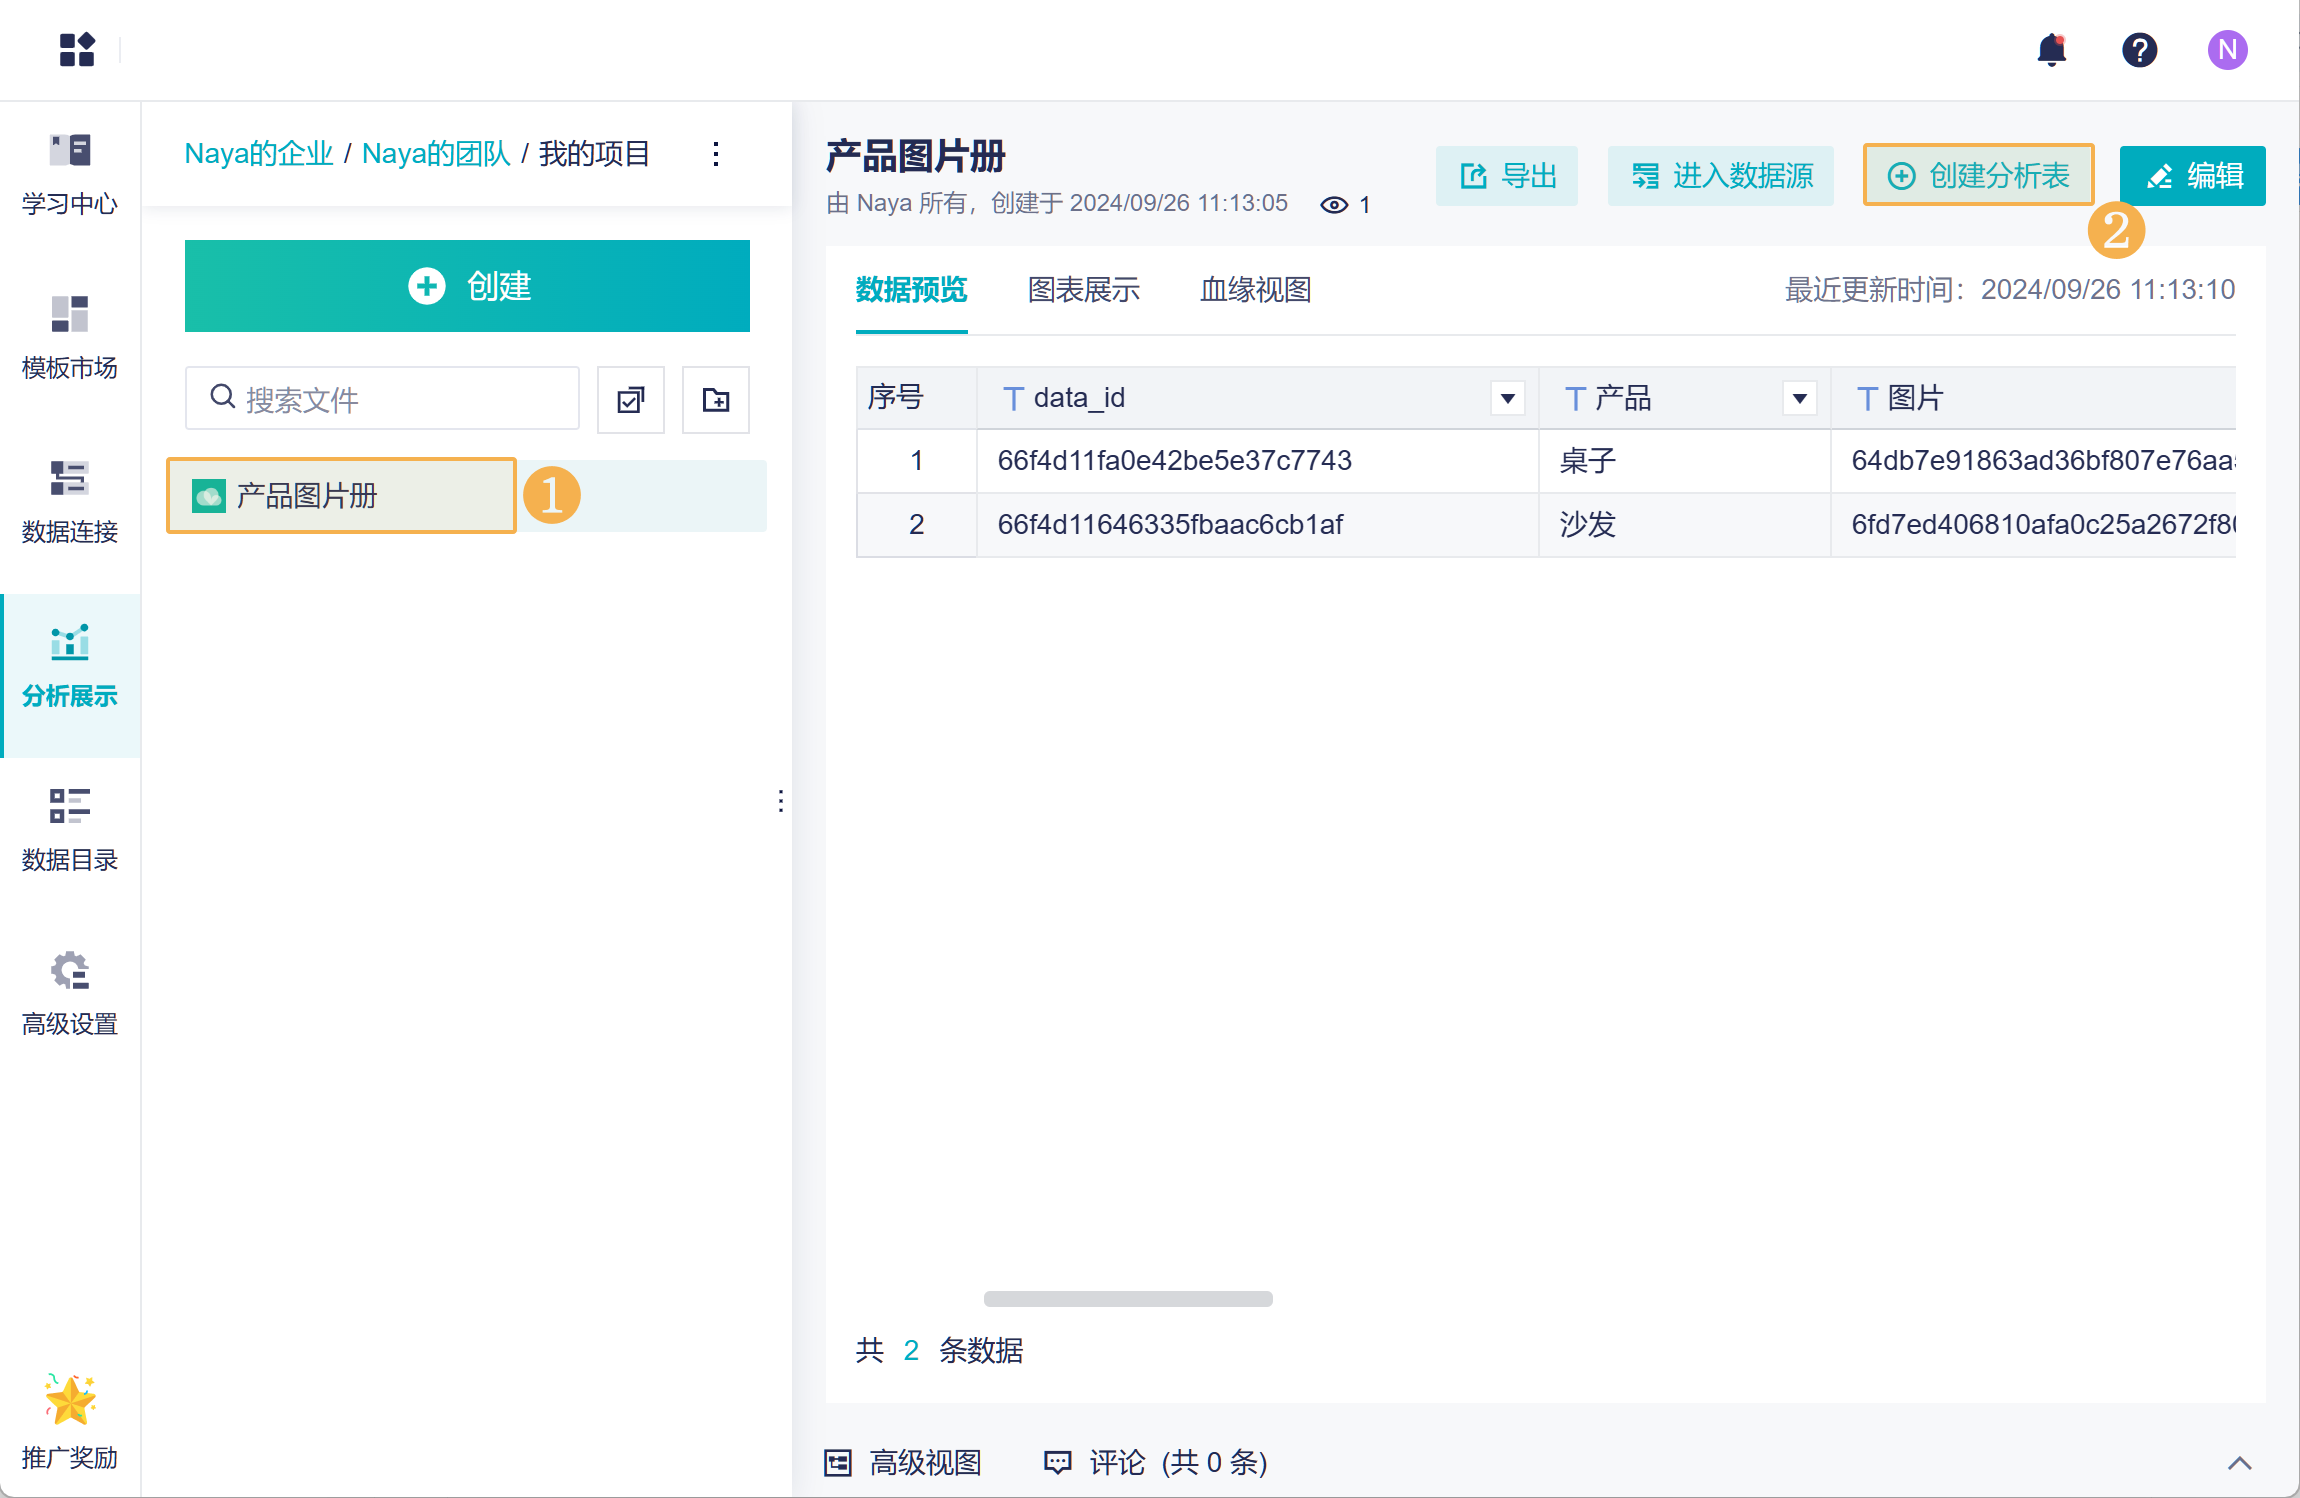The image size is (2300, 1498).
Task: Click the help question mark icon
Action: coord(2139,49)
